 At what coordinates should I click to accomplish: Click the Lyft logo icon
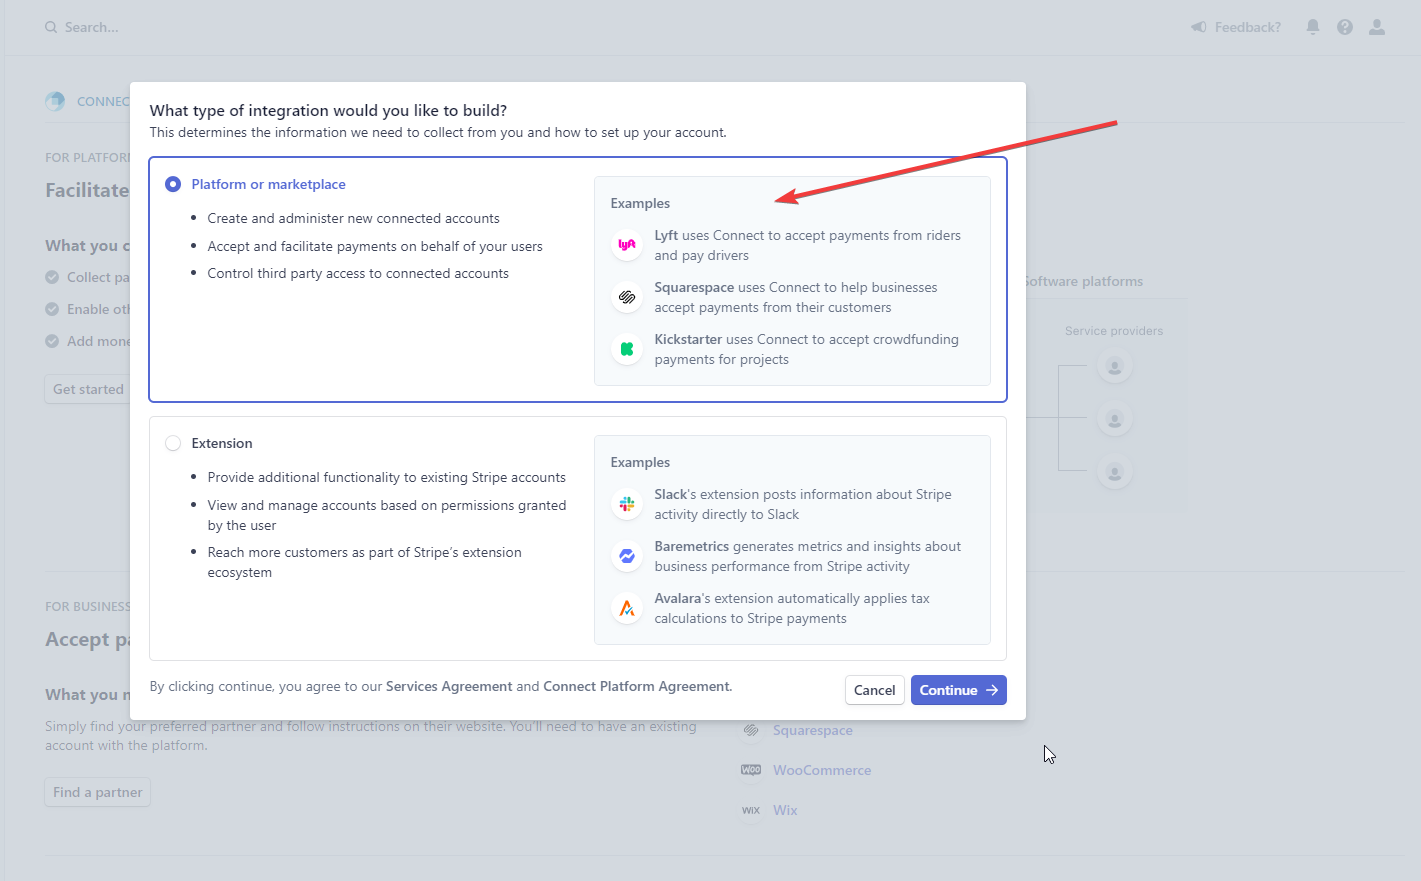click(627, 244)
